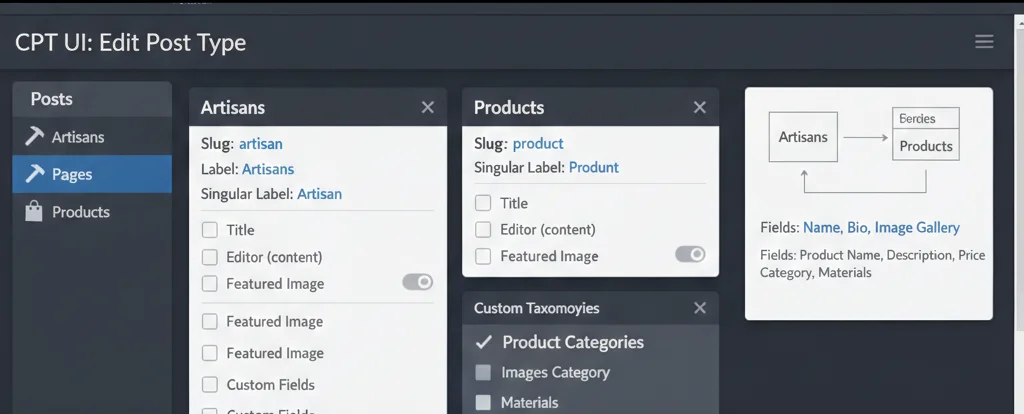Click the Artisans box in the diagram

803,137
